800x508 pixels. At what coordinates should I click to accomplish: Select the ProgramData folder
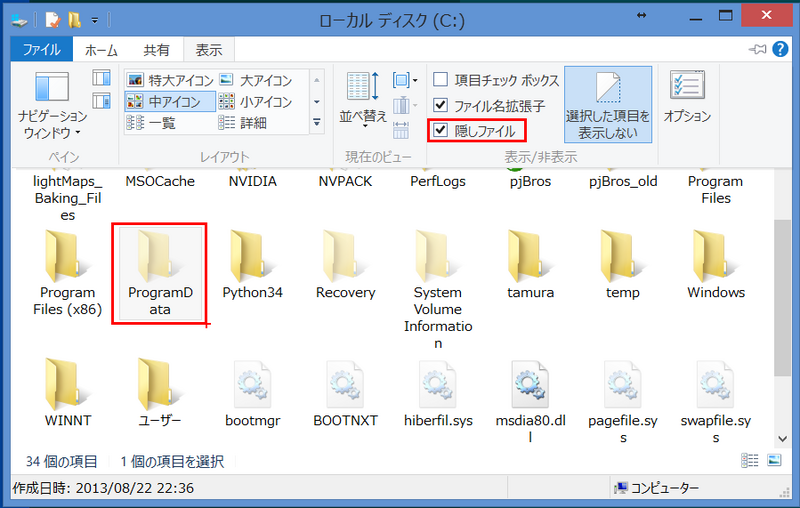click(160, 273)
